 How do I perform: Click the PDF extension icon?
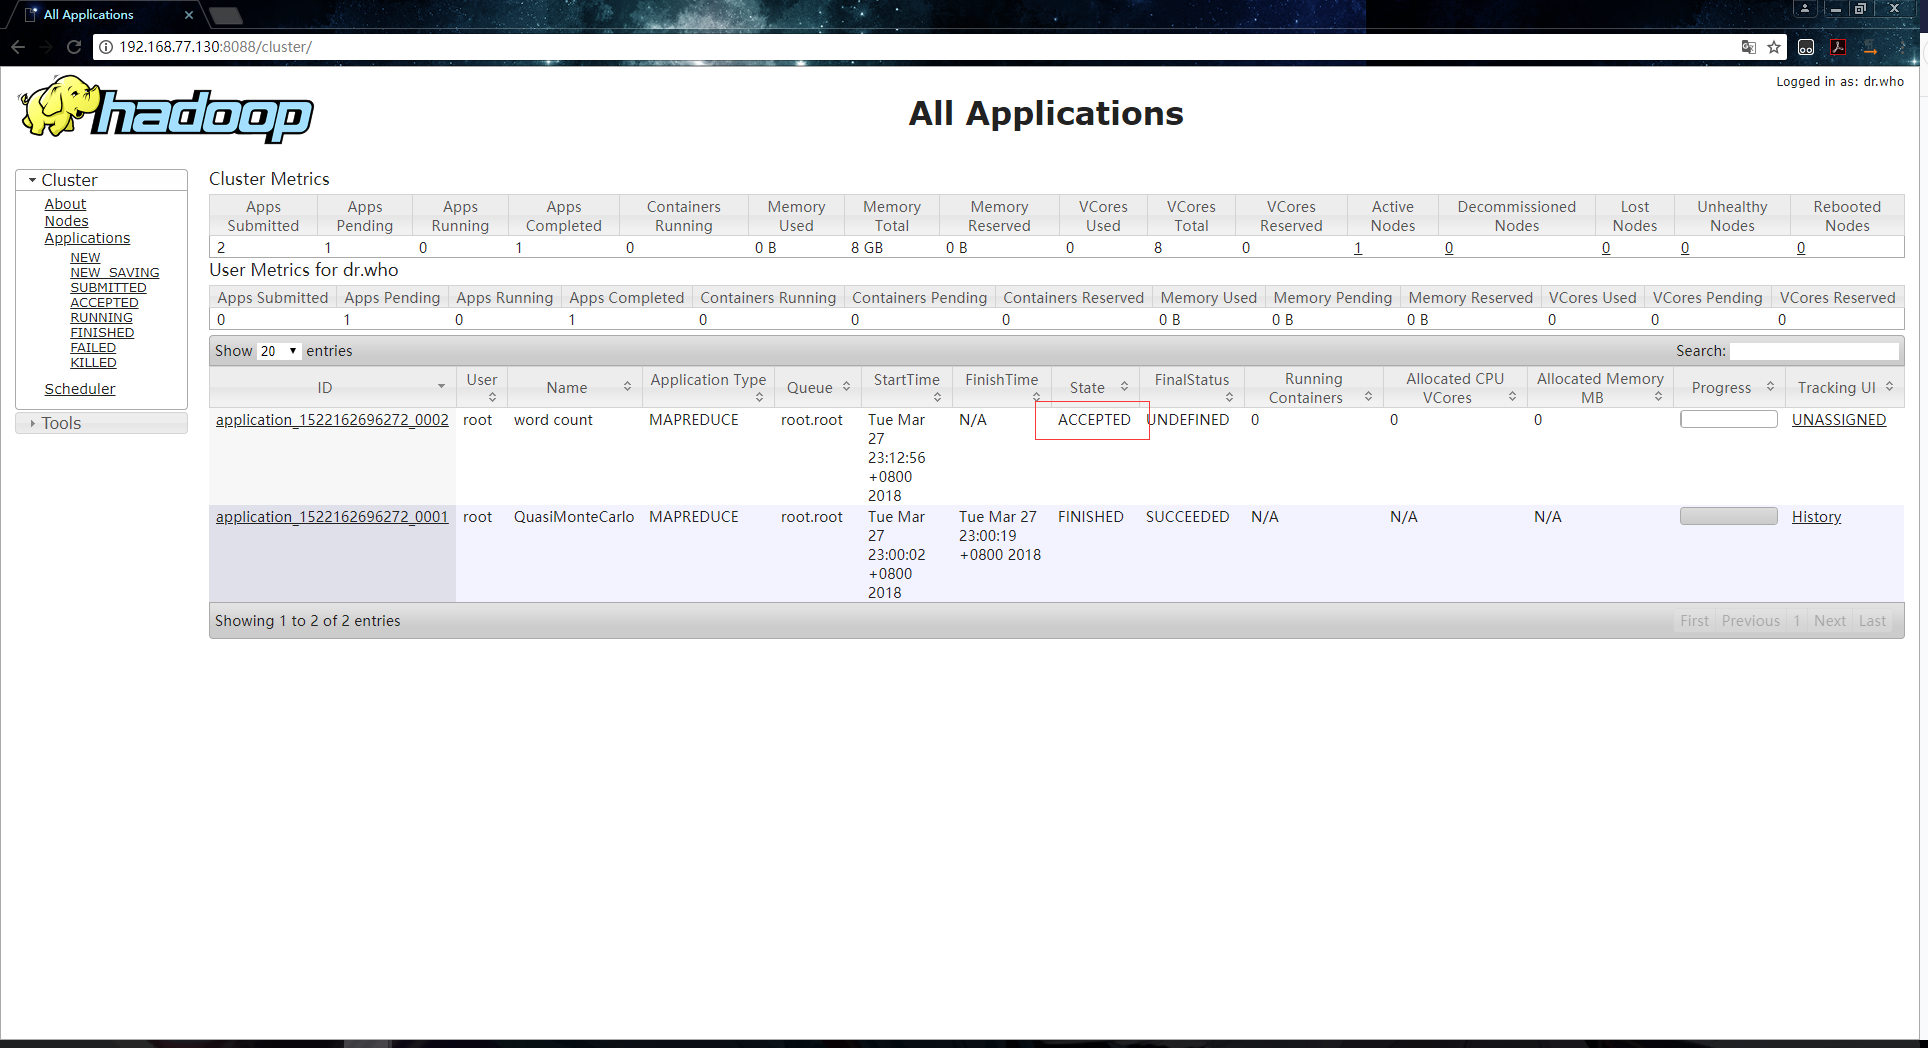(x=1837, y=47)
